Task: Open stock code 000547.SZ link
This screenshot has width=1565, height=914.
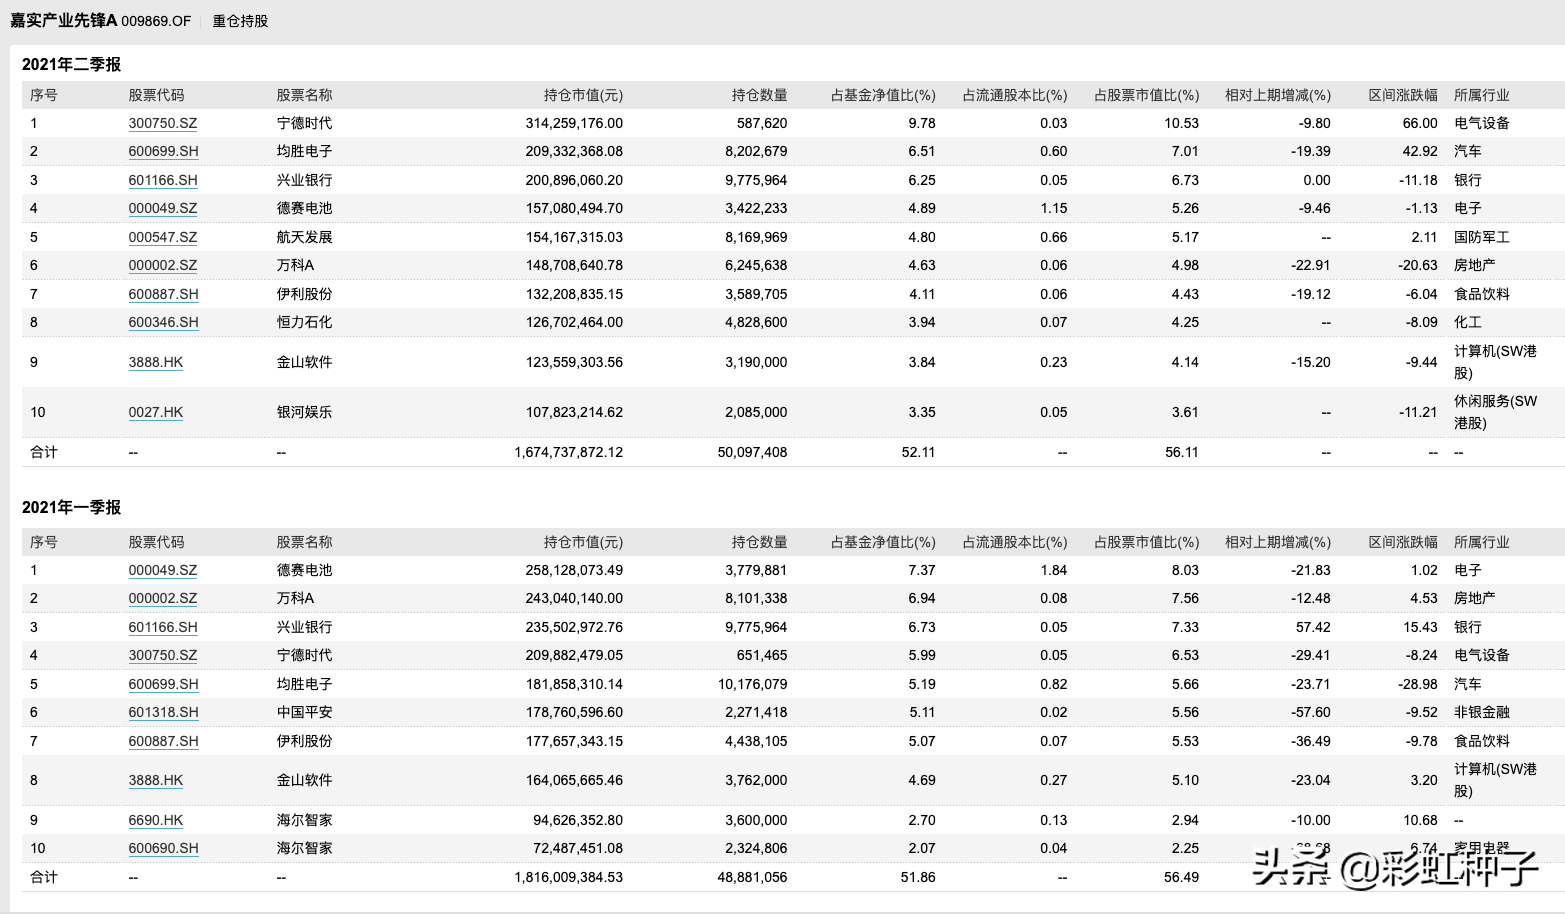Action: tap(163, 237)
